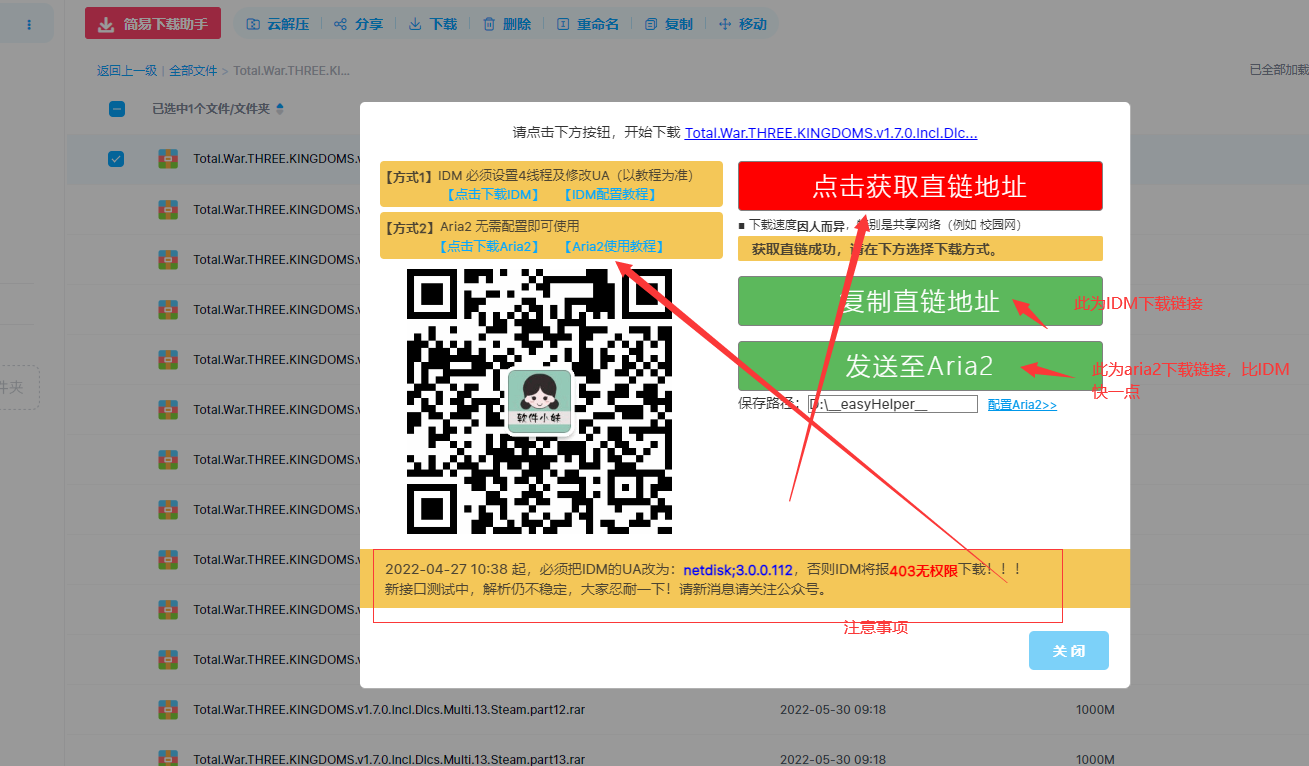Image resolution: width=1309 pixels, height=766 pixels.
Task: Click the green 复制直链地址 button
Action: pos(920,301)
